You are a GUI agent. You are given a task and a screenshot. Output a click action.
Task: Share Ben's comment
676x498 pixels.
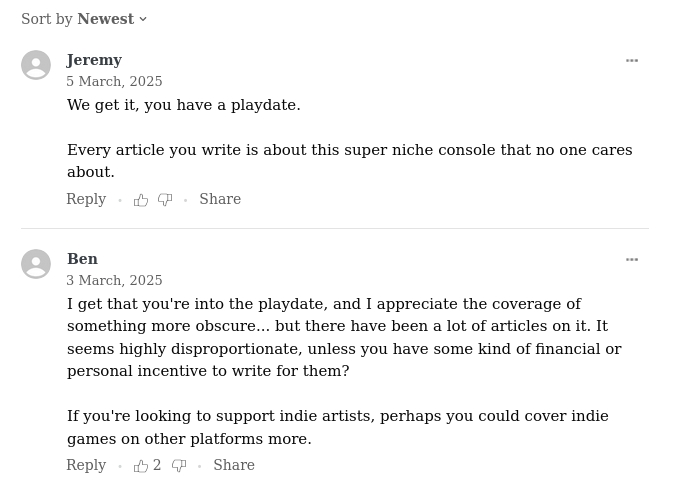click(x=234, y=466)
